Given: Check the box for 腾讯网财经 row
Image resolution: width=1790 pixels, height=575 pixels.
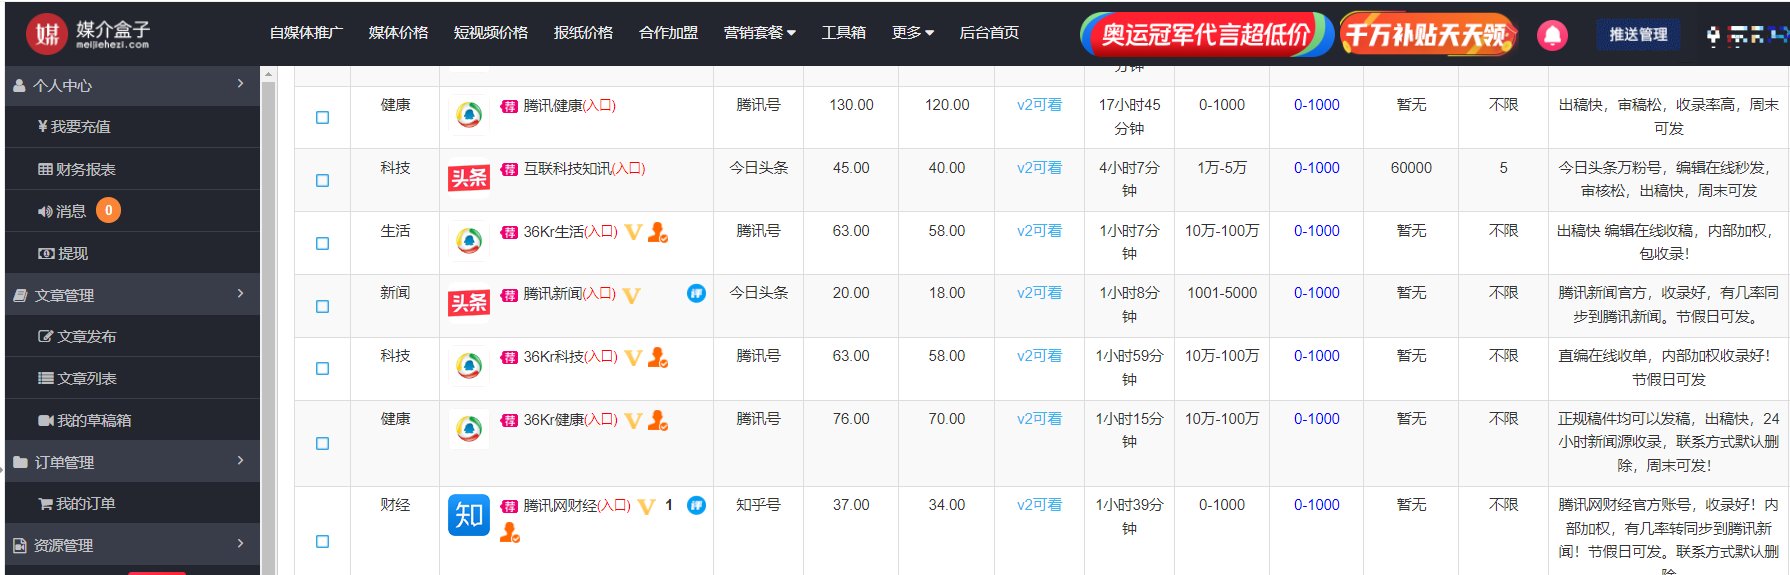Looking at the screenshot, I should pos(322,541).
